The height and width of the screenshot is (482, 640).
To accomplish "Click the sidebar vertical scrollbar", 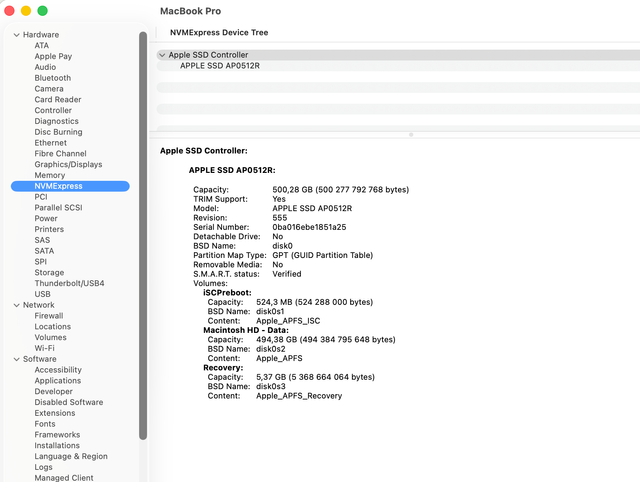I will [143, 235].
